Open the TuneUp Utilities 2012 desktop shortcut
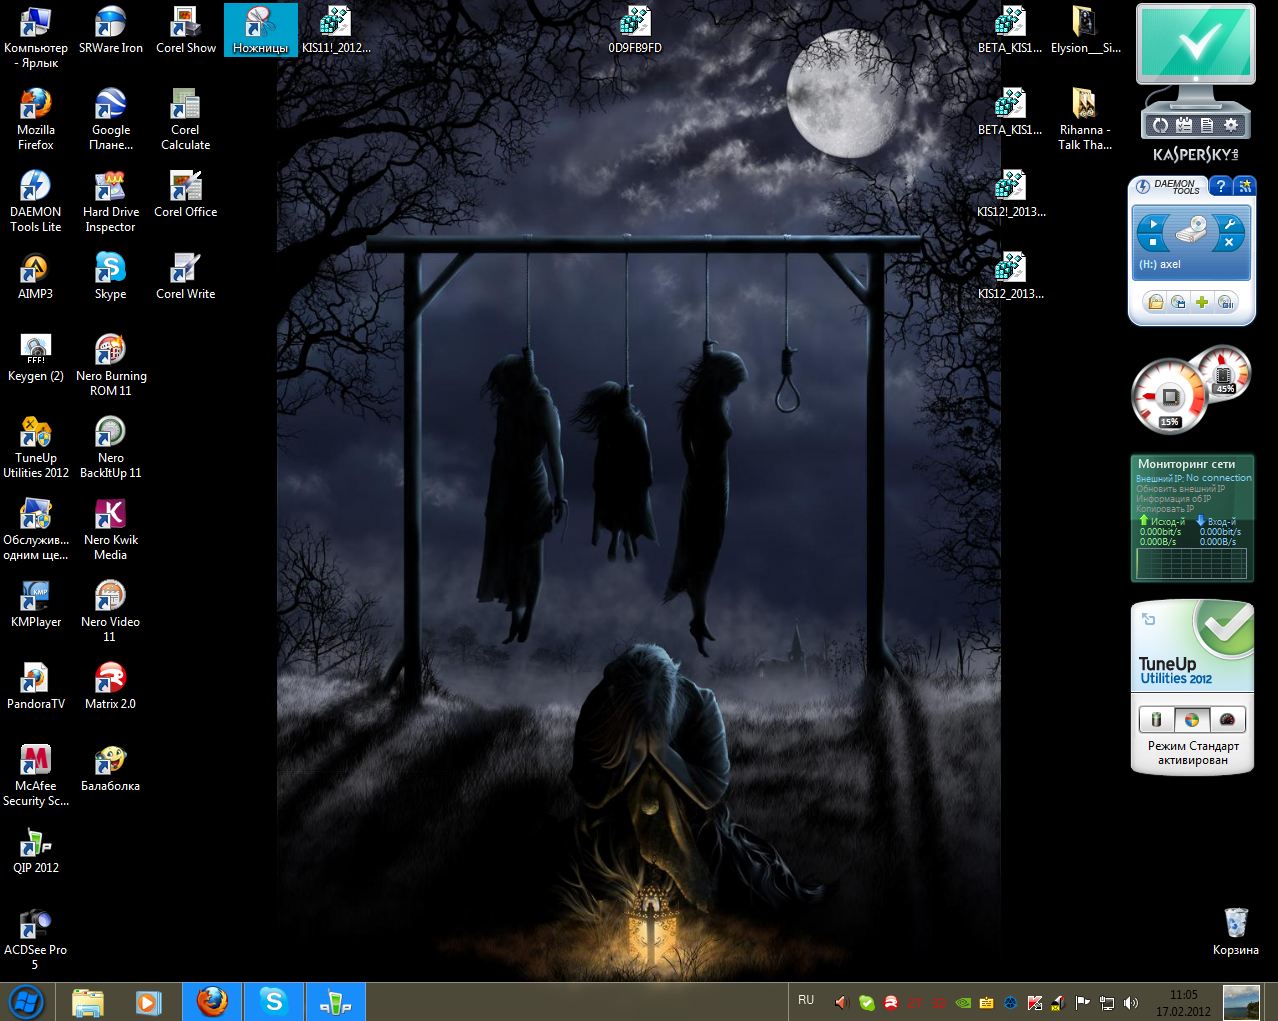This screenshot has height=1021, width=1278. click(36, 447)
